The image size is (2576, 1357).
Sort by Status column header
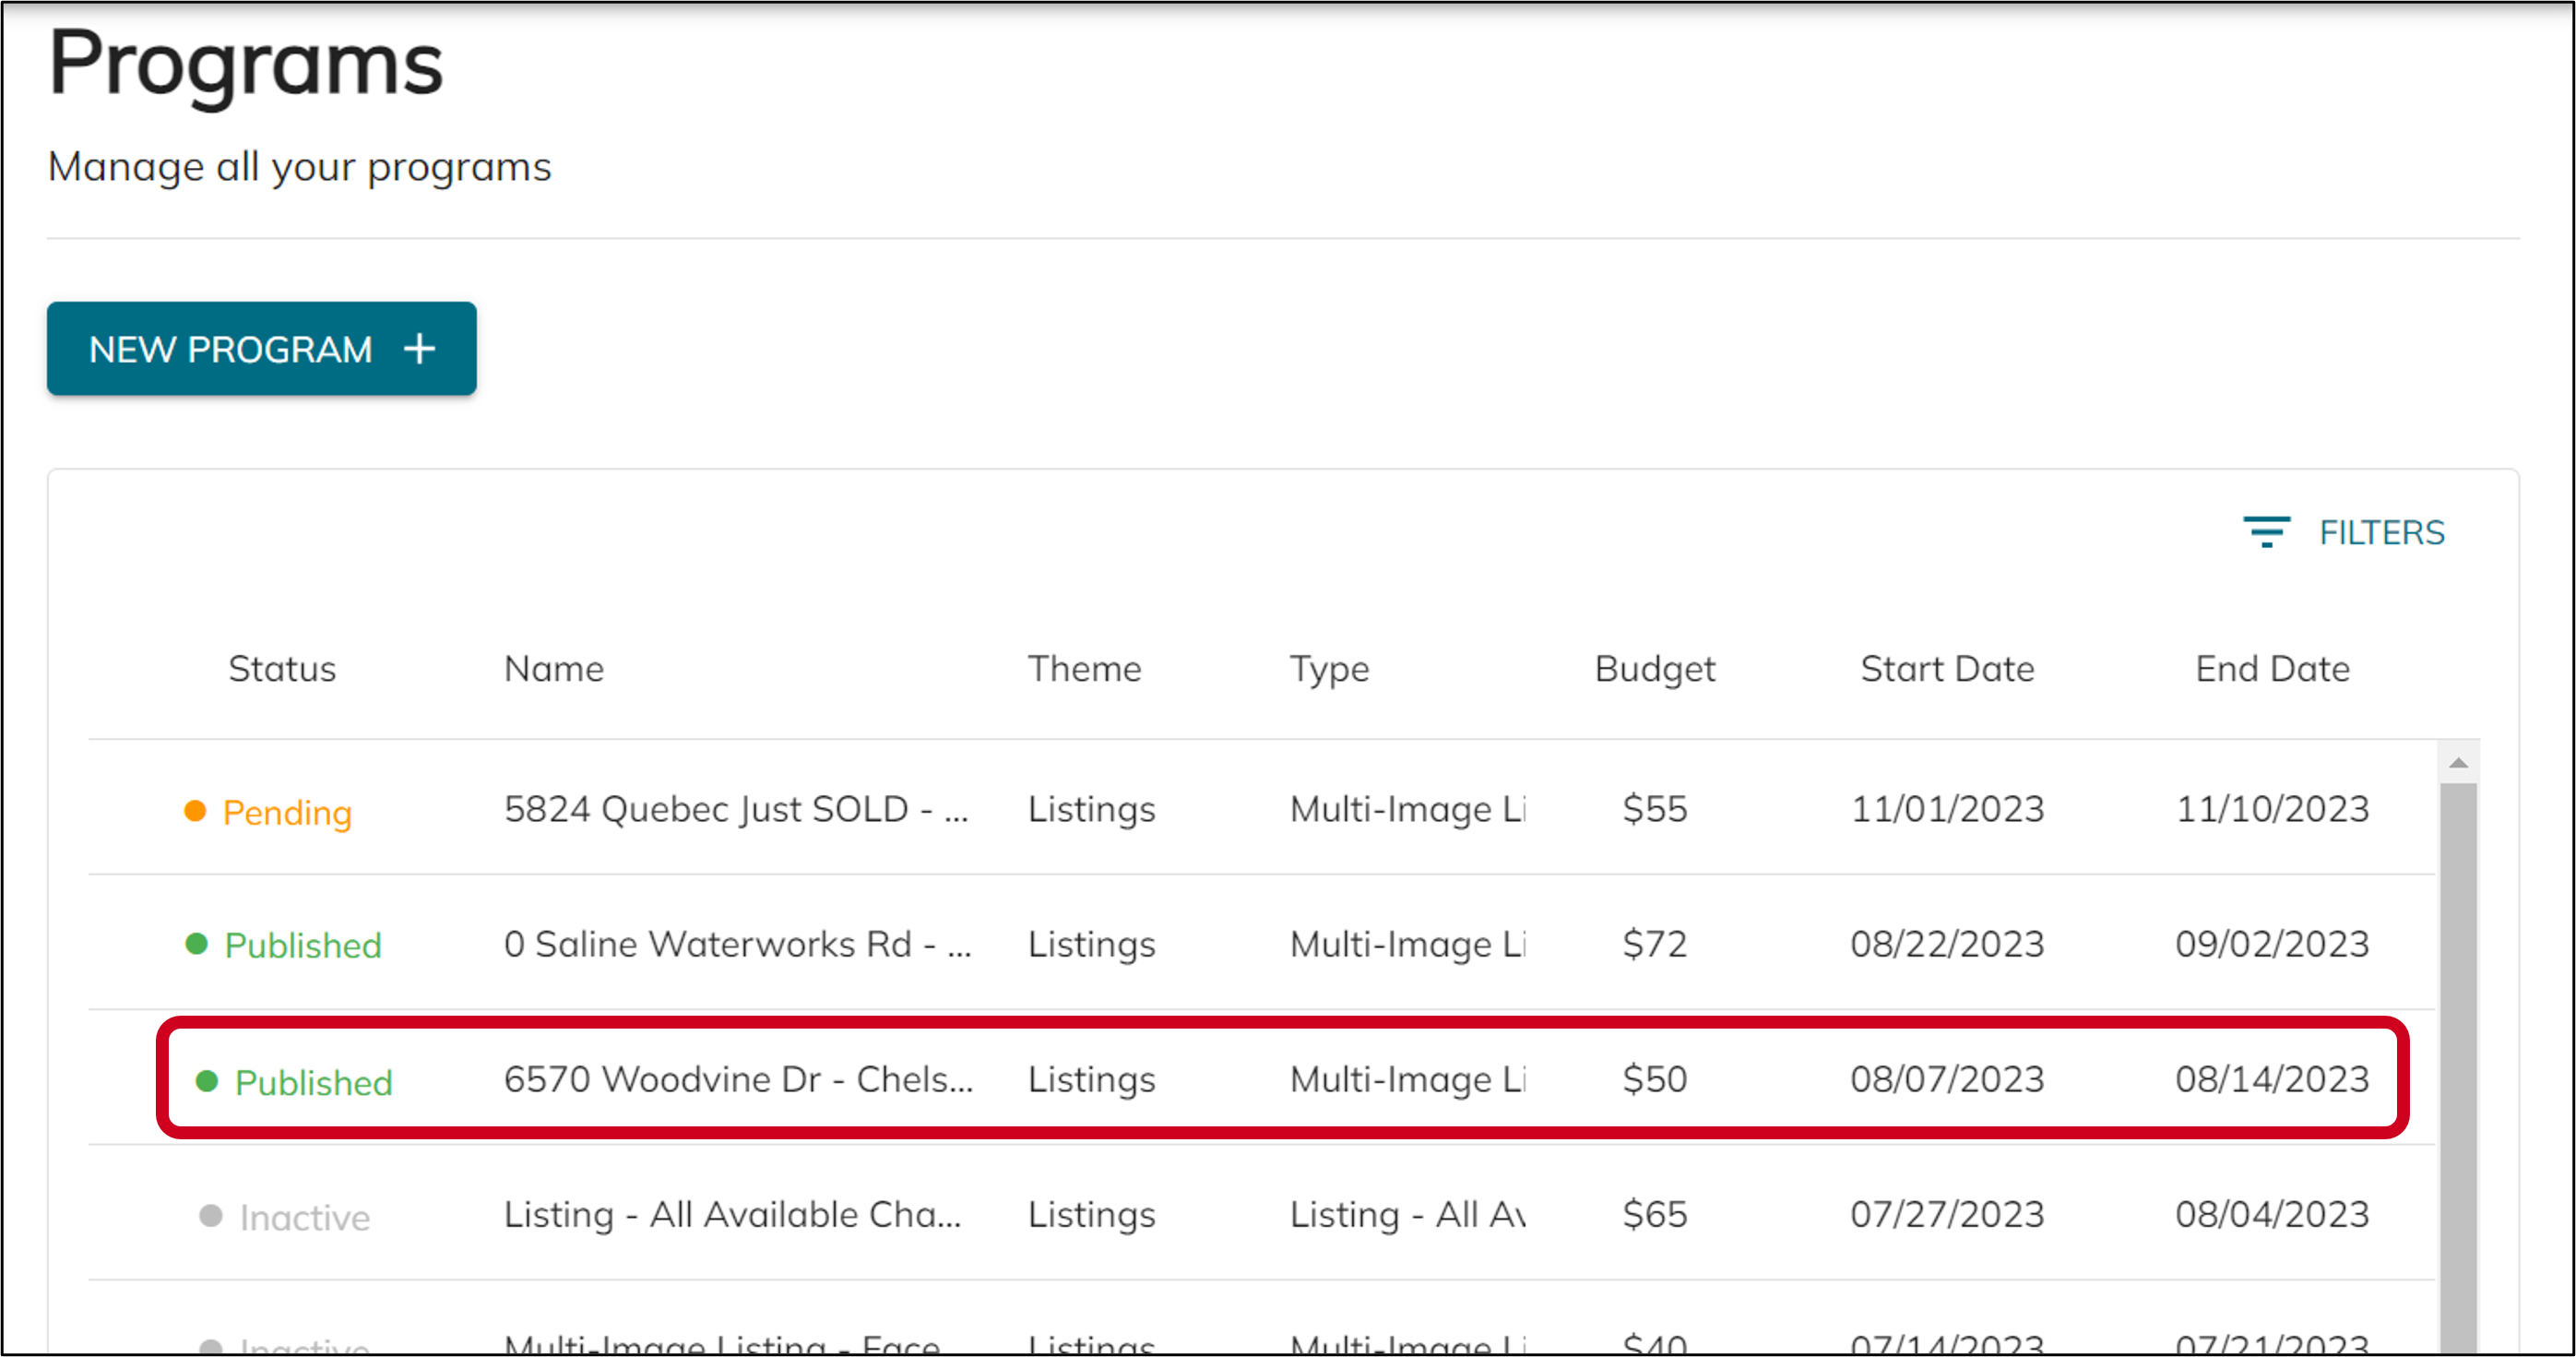[x=282, y=668]
